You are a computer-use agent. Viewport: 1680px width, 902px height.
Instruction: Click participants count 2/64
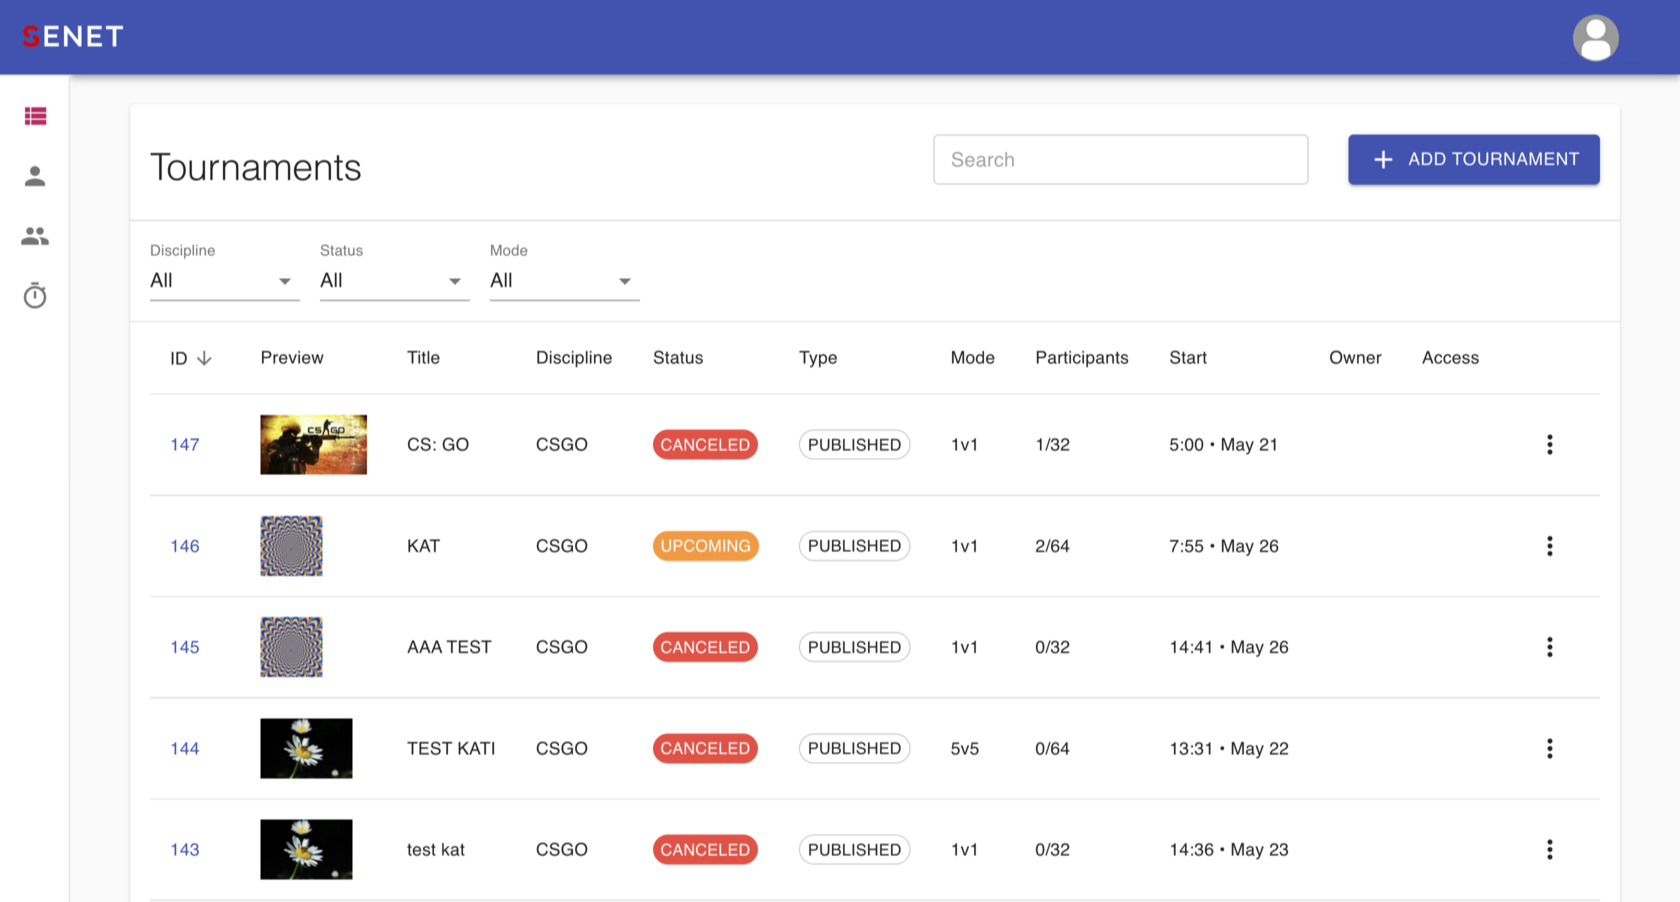click(x=1052, y=546)
